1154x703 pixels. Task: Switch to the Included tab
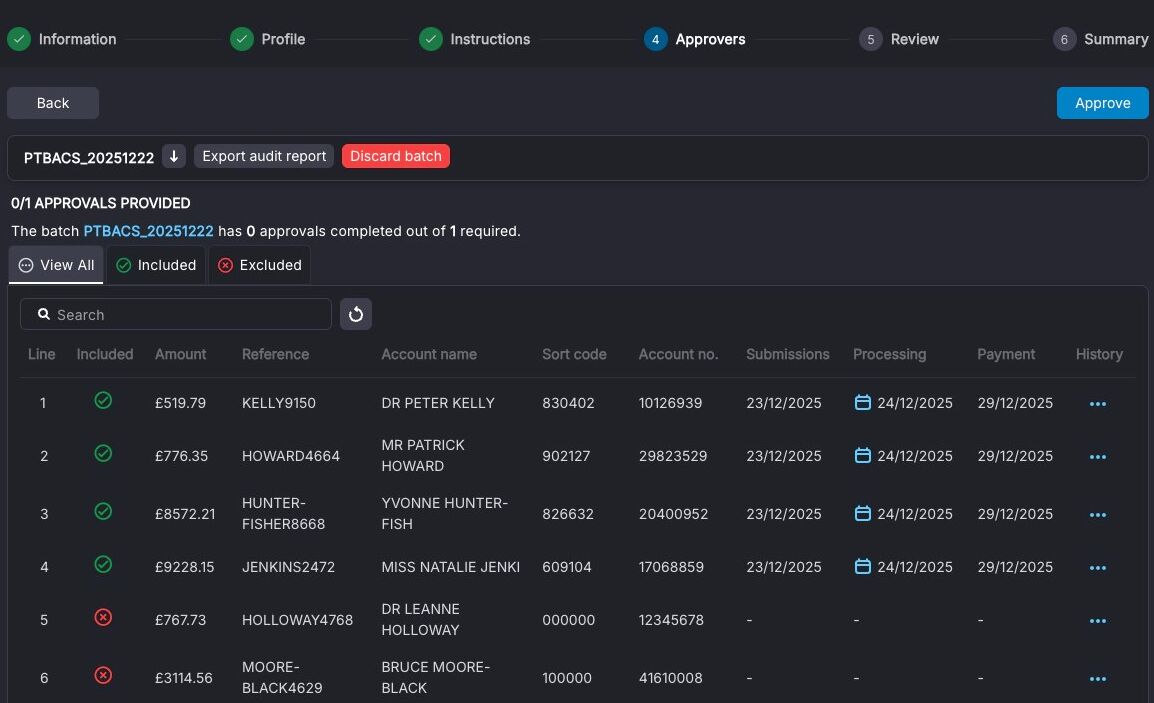(156, 265)
